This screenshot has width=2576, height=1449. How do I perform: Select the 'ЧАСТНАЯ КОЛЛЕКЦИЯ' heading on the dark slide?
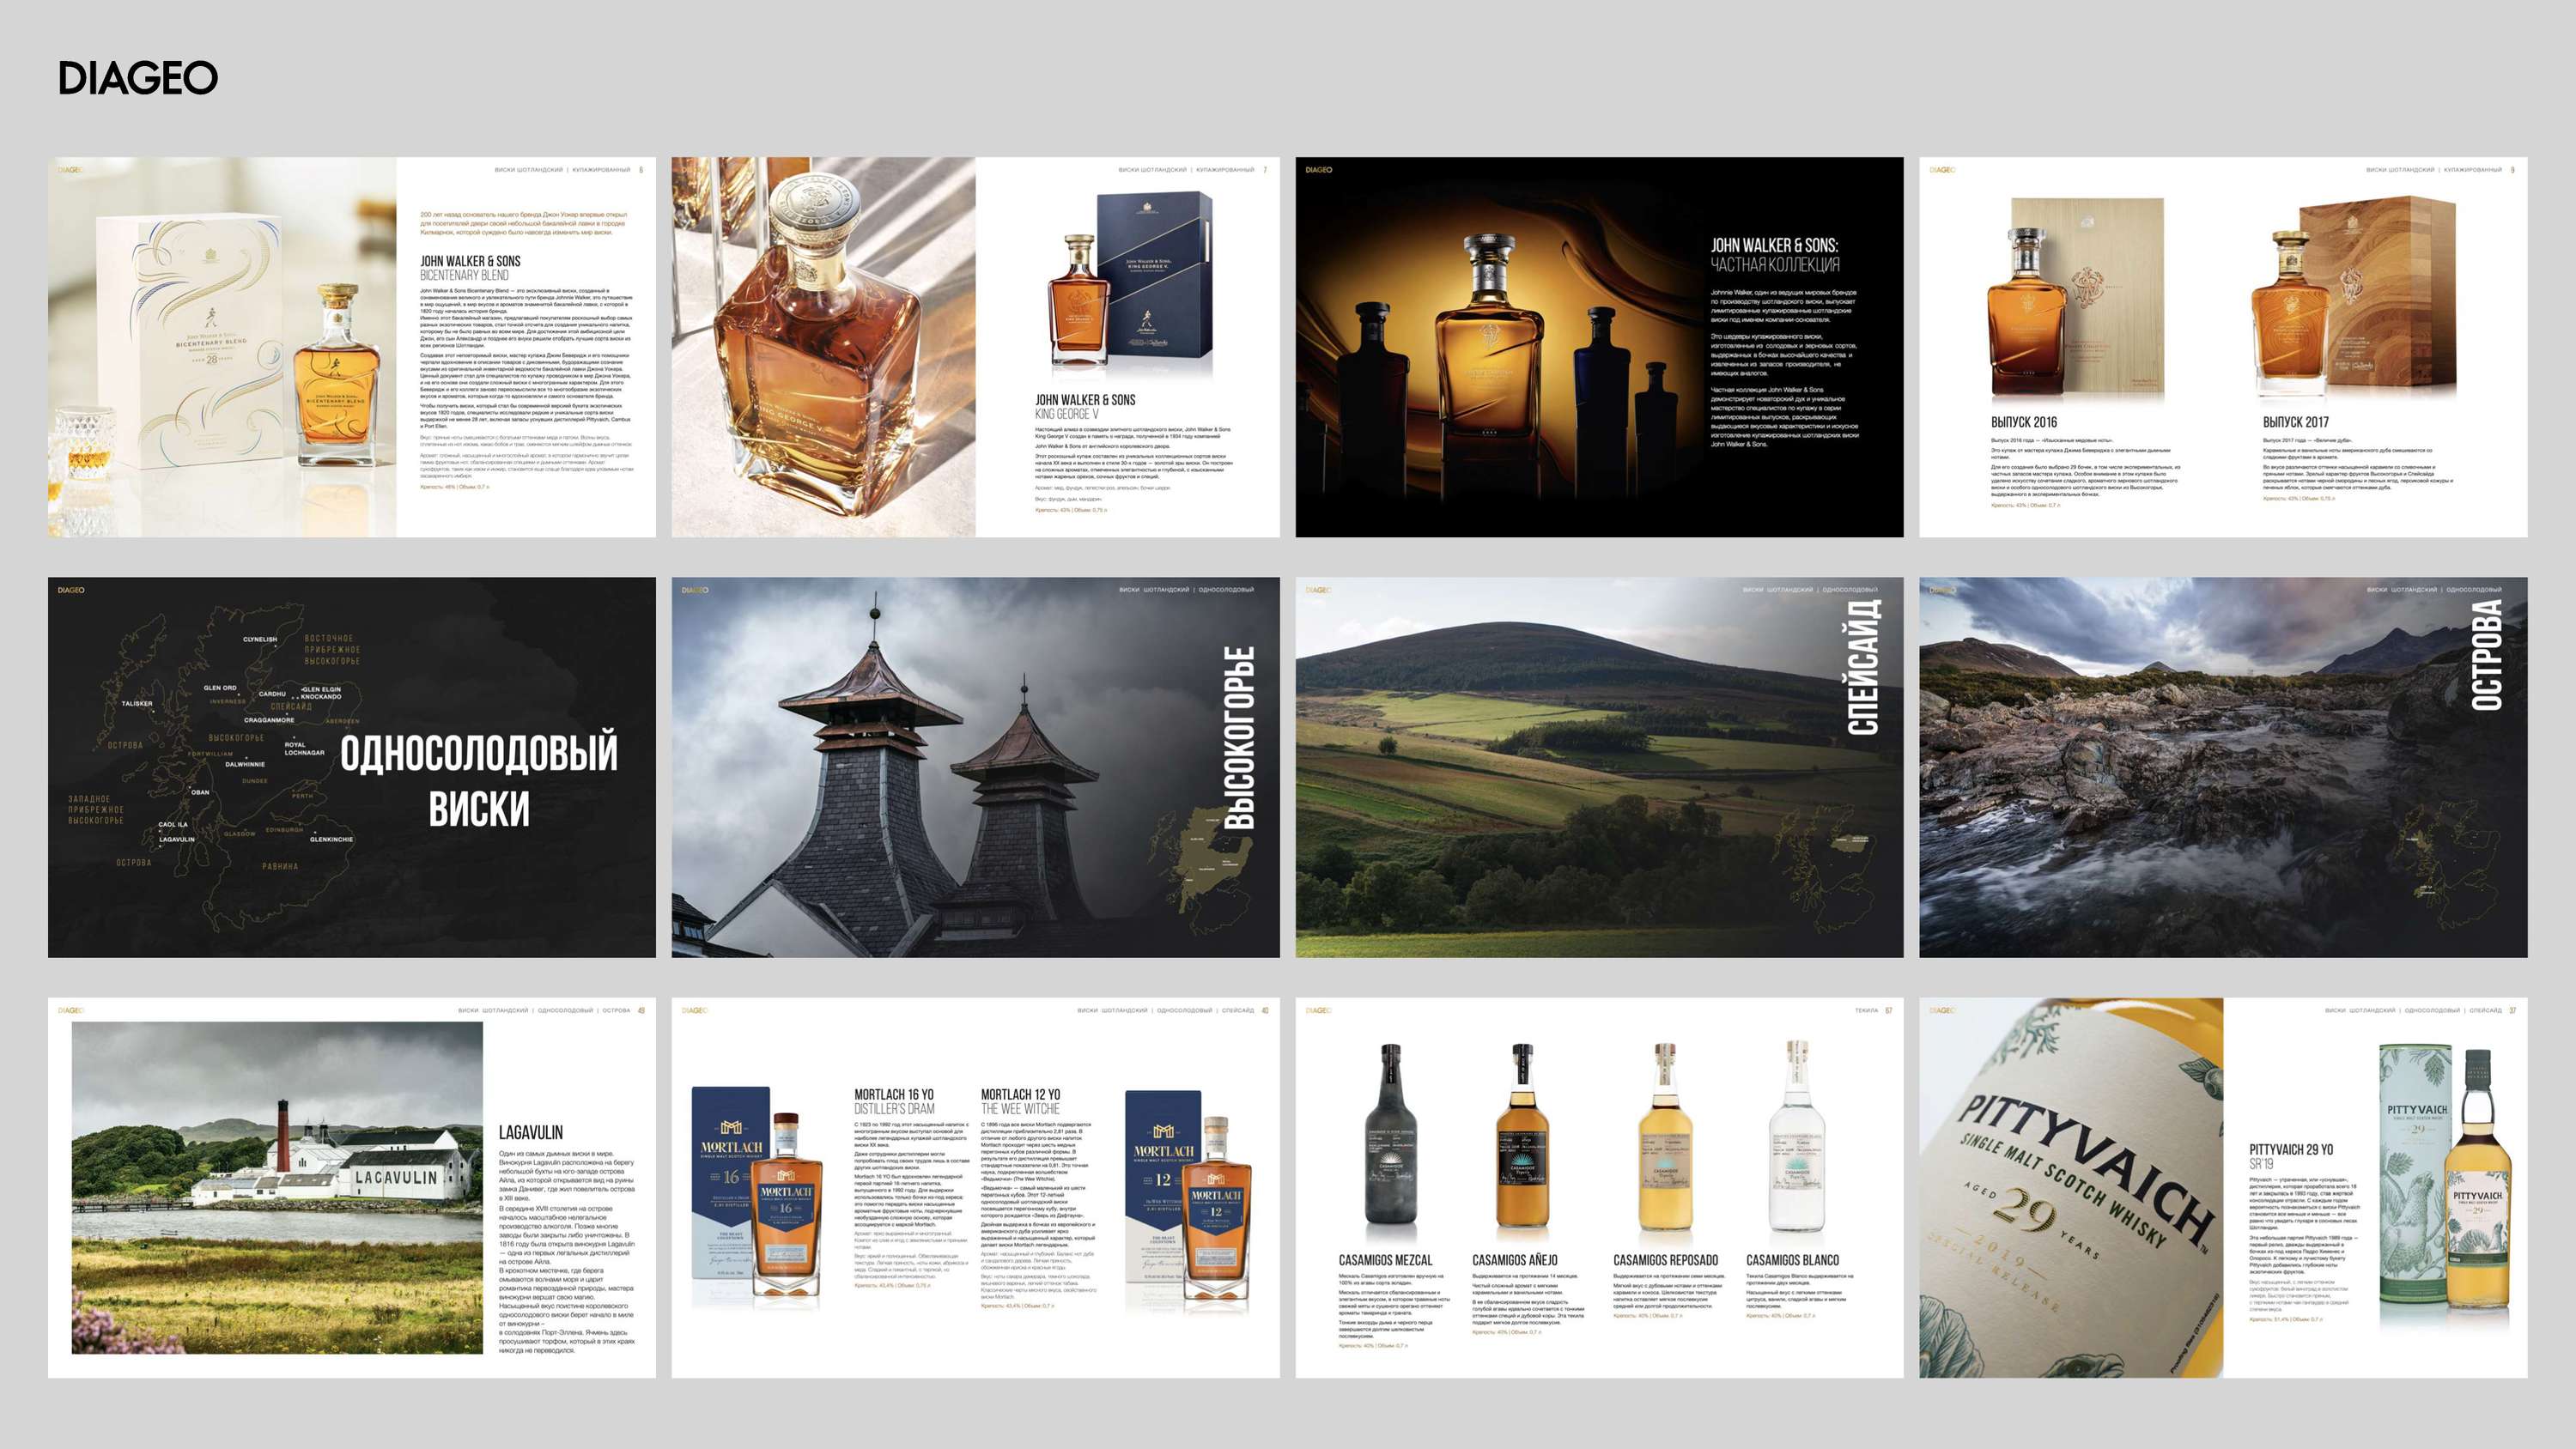1775,264
